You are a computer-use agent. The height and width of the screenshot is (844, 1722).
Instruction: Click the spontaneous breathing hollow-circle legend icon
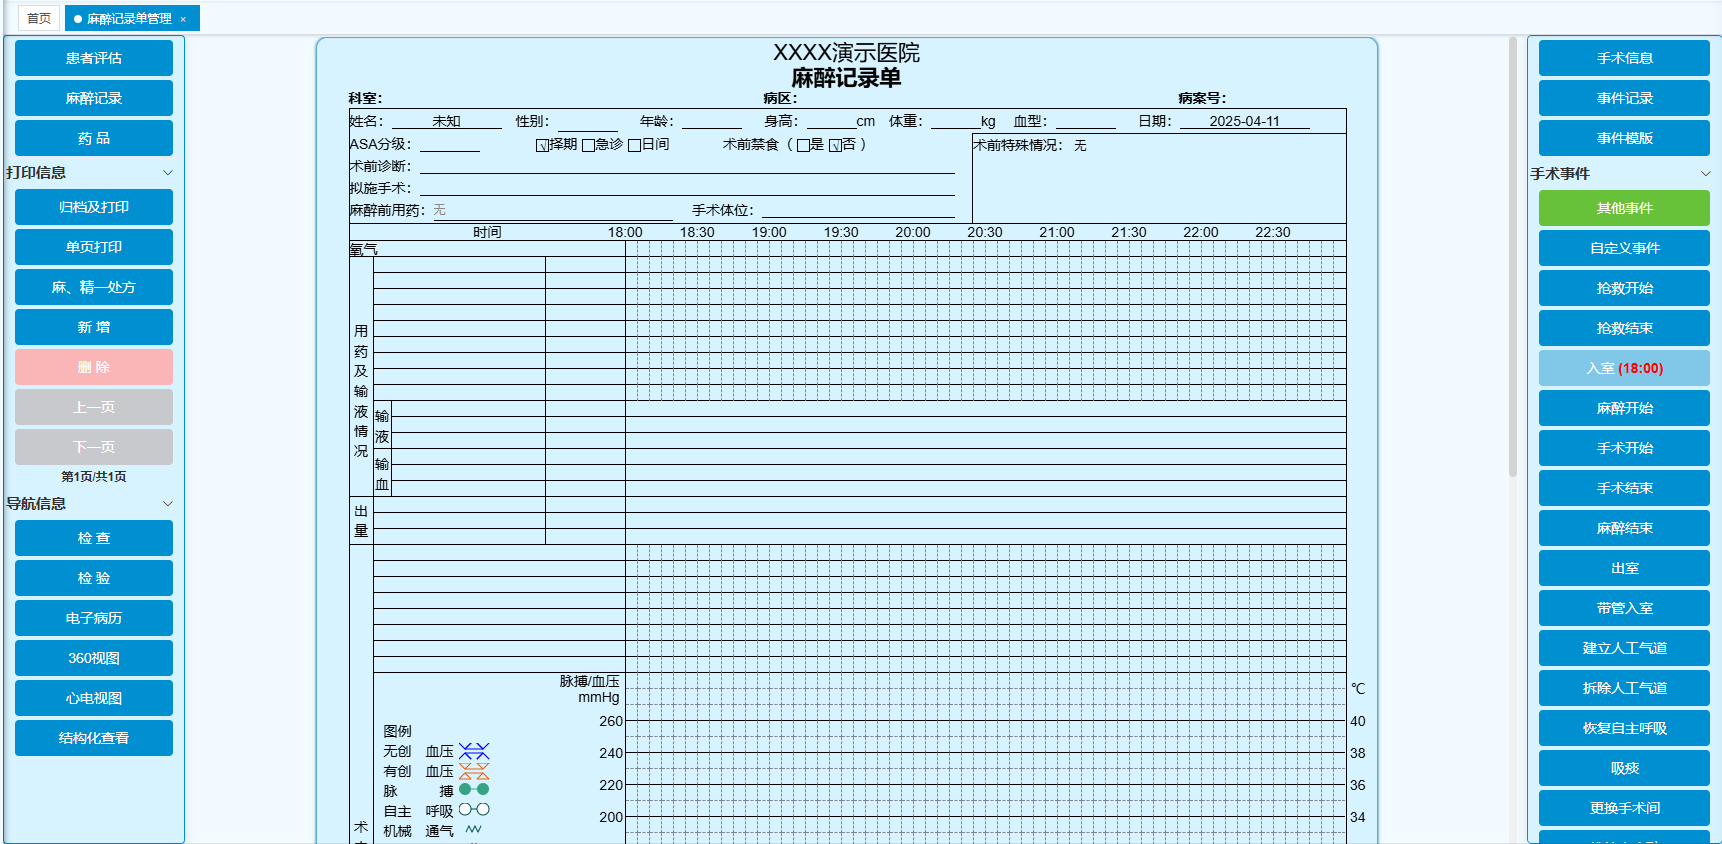point(474,810)
